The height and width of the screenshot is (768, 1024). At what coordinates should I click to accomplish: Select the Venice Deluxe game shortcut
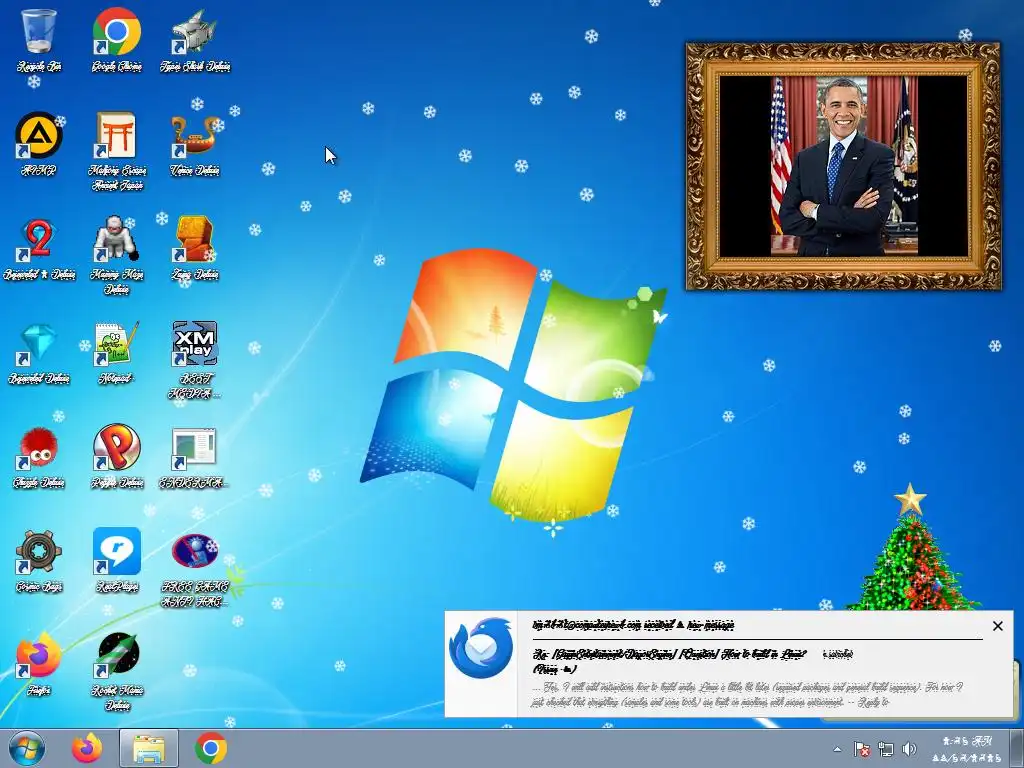click(195, 144)
